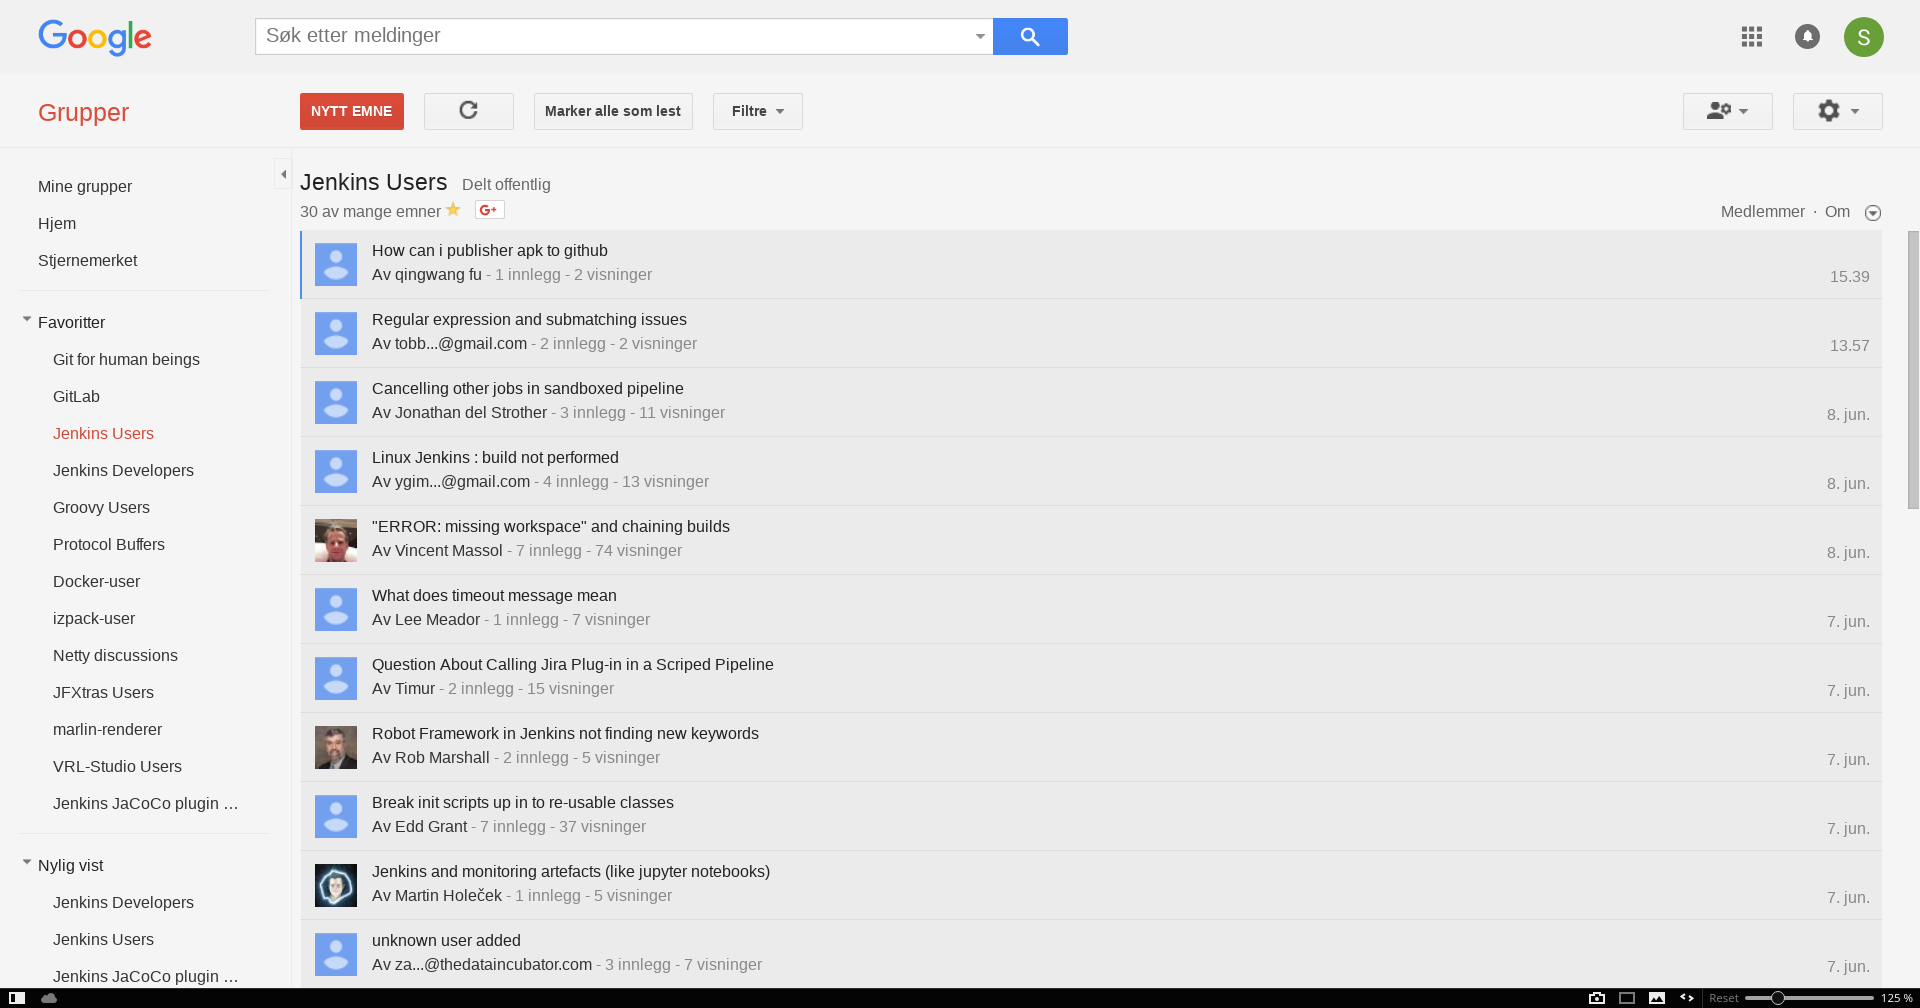The height and width of the screenshot is (1008, 1920).
Task: Click the sync cloud status icon
Action: pos(49,998)
